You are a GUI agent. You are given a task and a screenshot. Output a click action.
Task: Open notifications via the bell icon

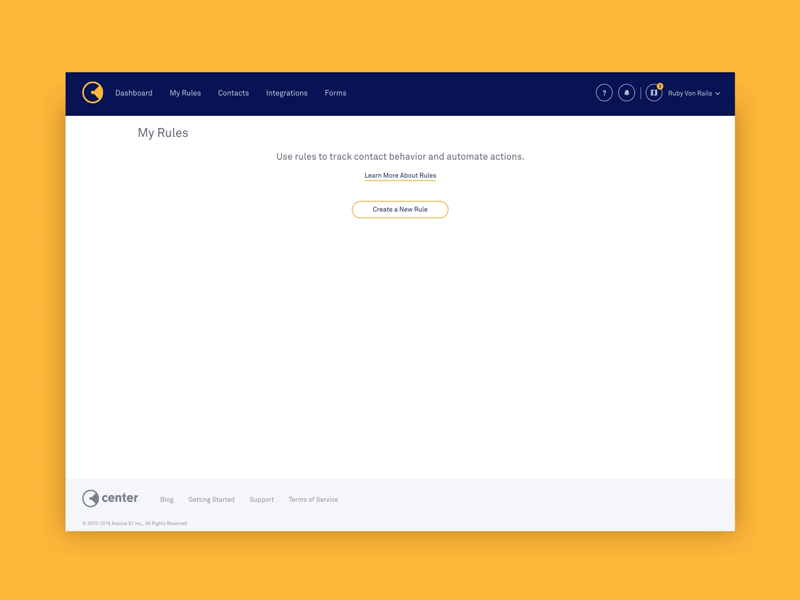click(x=626, y=92)
